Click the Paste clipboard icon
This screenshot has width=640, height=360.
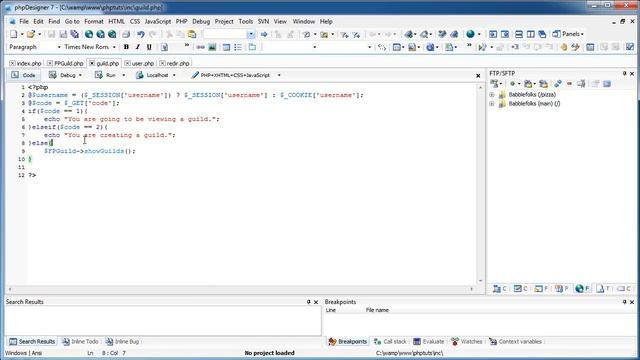[192, 34]
